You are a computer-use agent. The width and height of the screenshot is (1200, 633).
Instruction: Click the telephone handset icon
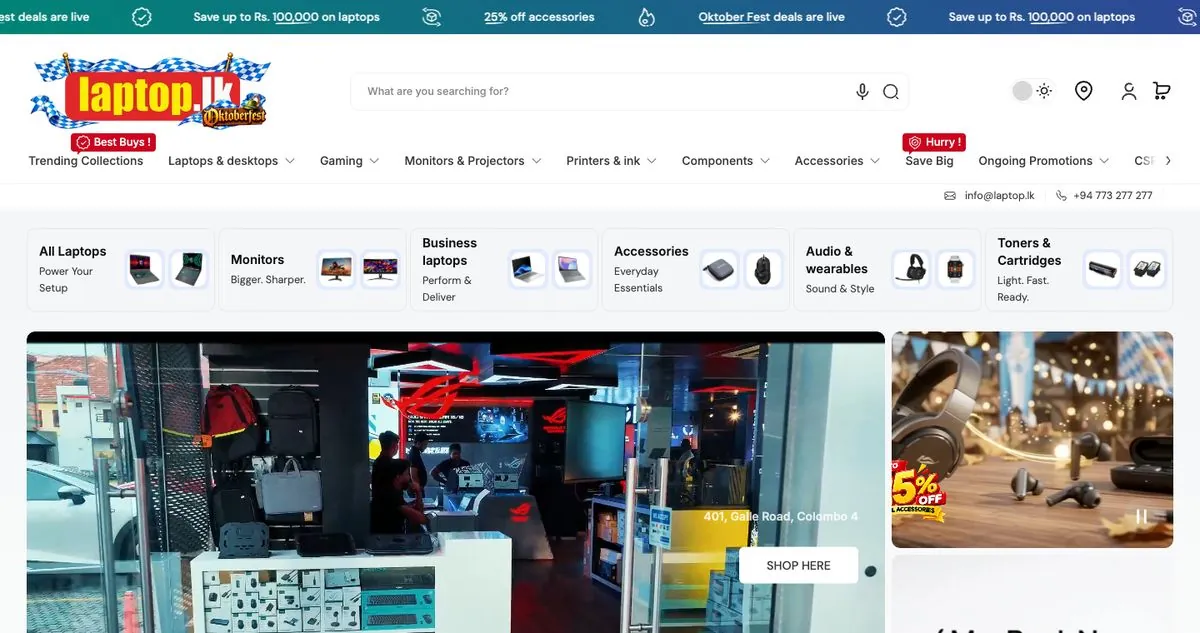(1061, 196)
